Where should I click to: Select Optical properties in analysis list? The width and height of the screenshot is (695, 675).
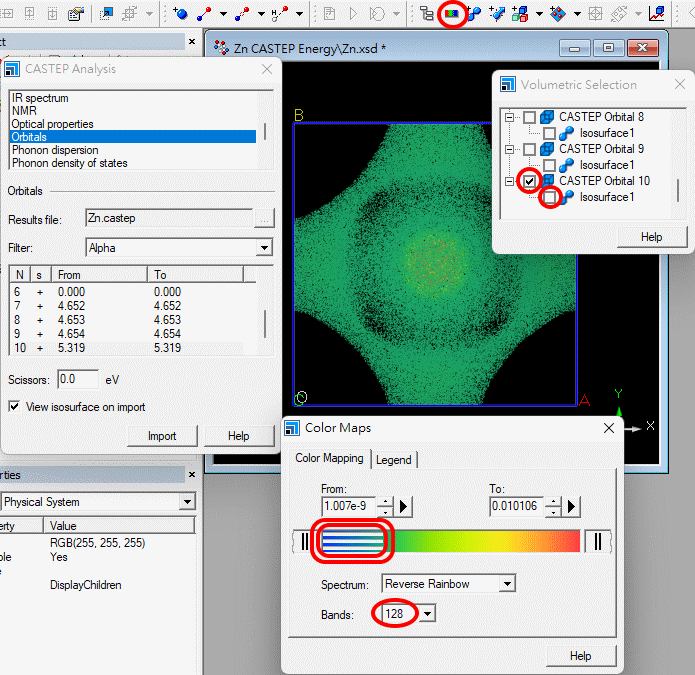pyautogui.click(x=52, y=124)
